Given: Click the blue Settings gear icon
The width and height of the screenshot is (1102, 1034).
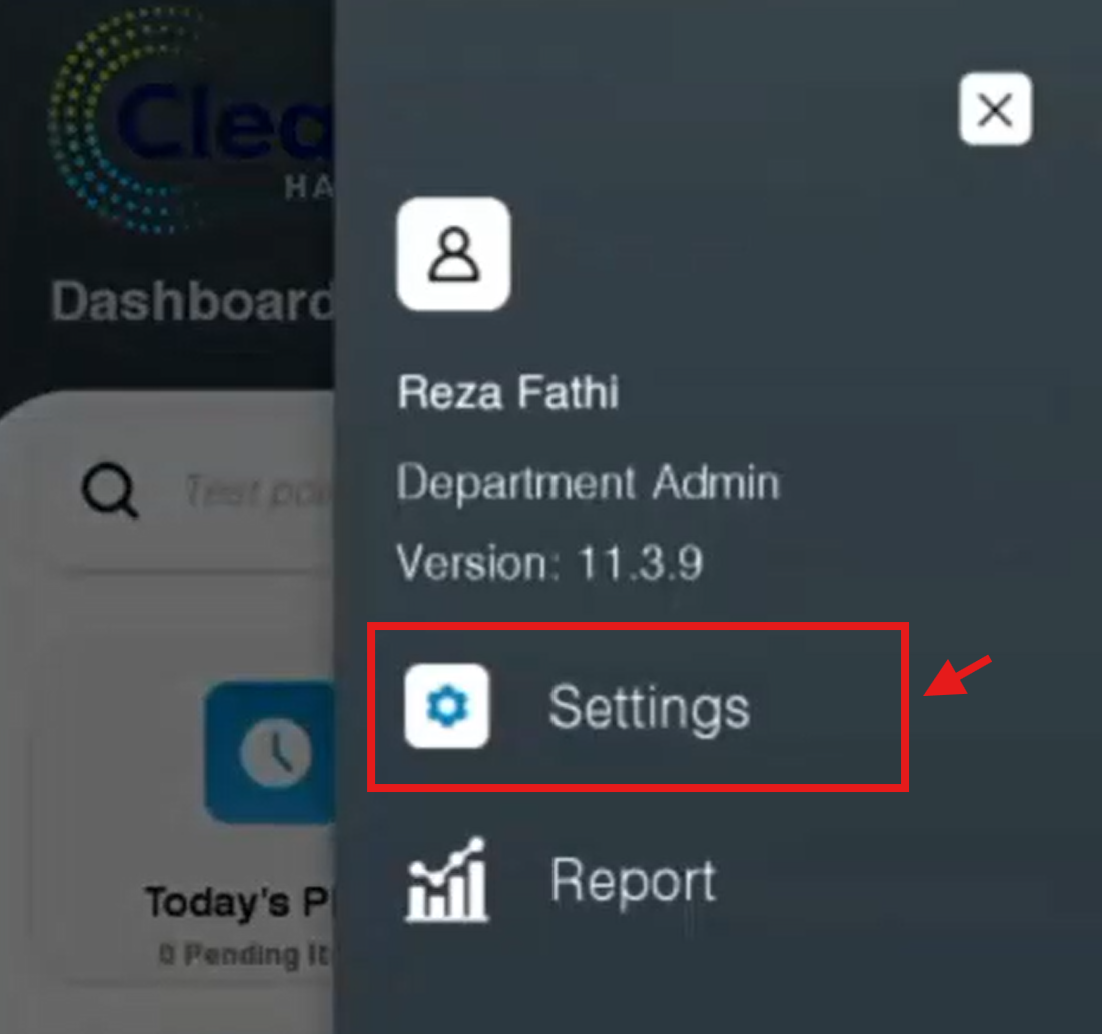Looking at the screenshot, I should tap(446, 706).
